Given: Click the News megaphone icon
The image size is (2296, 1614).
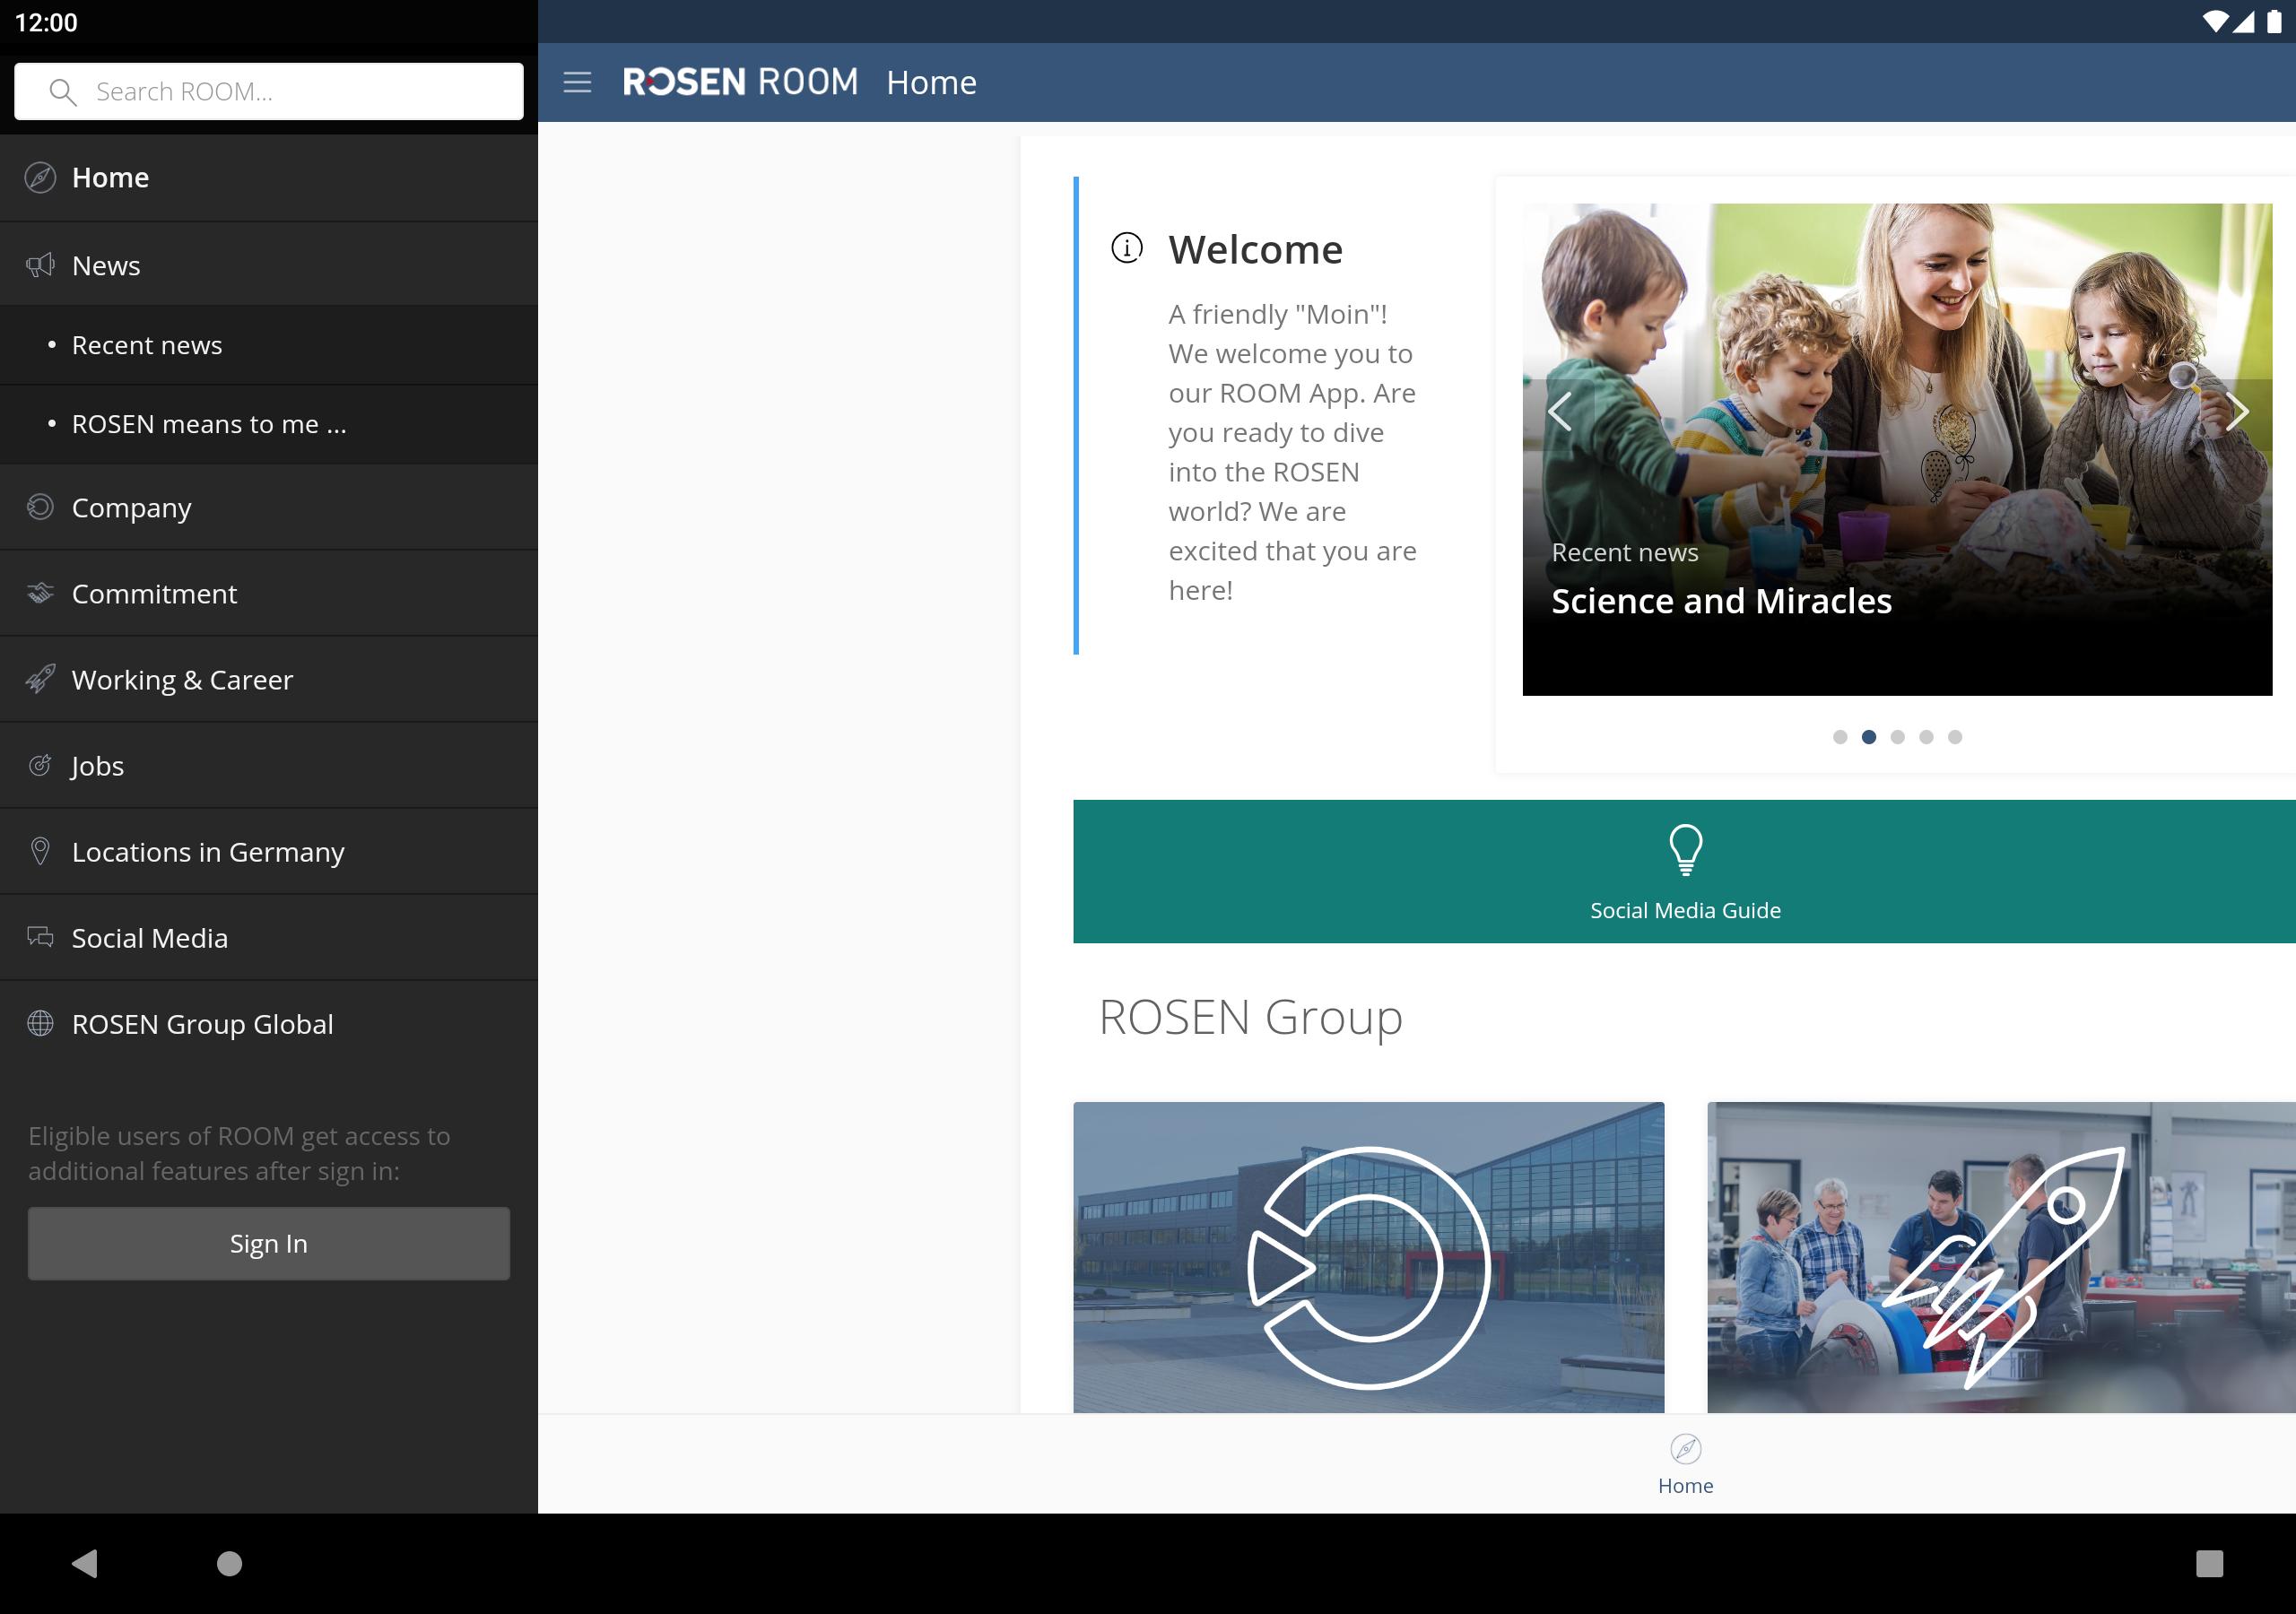Looking at the screenshot, I should 40,265.
